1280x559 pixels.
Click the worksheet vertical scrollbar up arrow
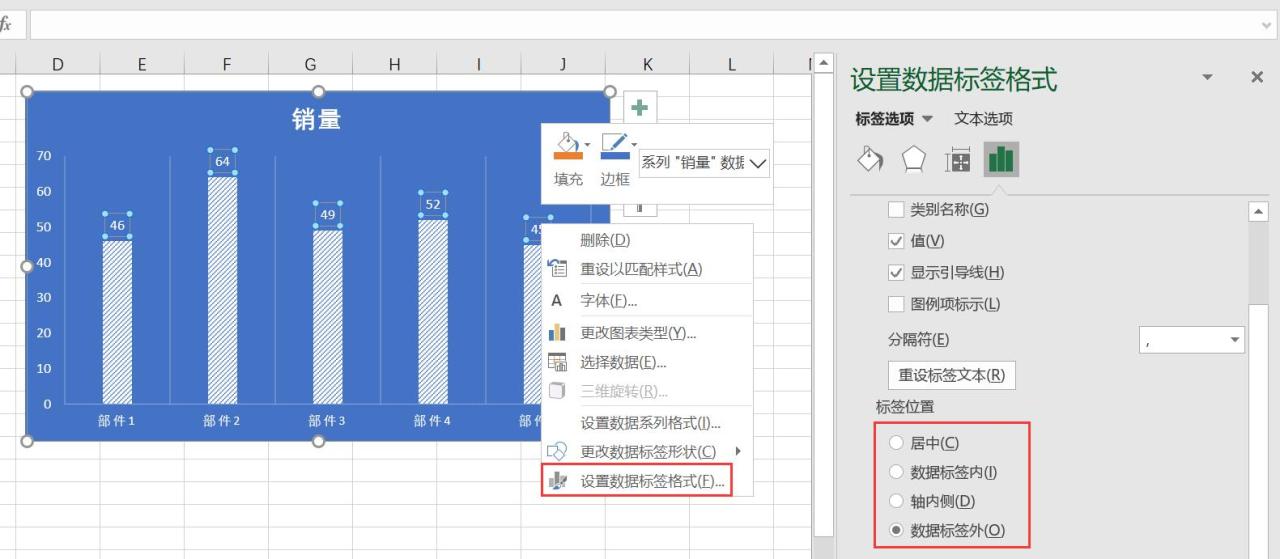coord(824,64)
